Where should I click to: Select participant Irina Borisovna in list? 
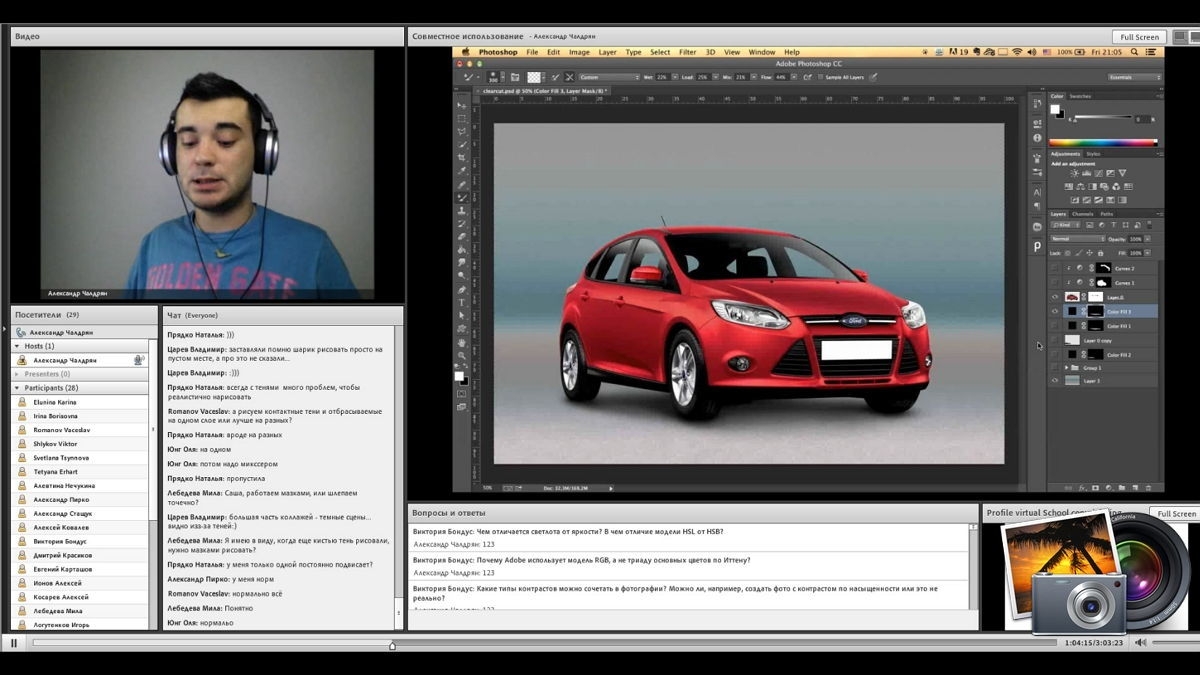[80, 416]
